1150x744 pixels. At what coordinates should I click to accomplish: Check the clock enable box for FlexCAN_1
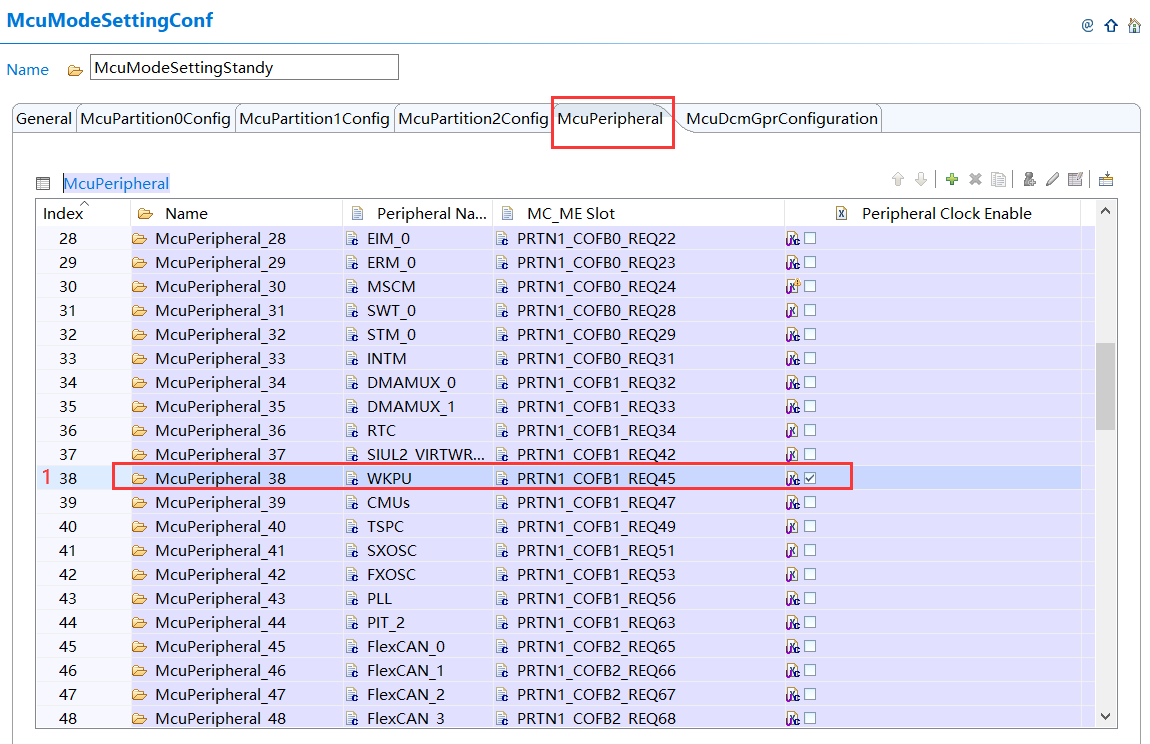click(810, 670)
